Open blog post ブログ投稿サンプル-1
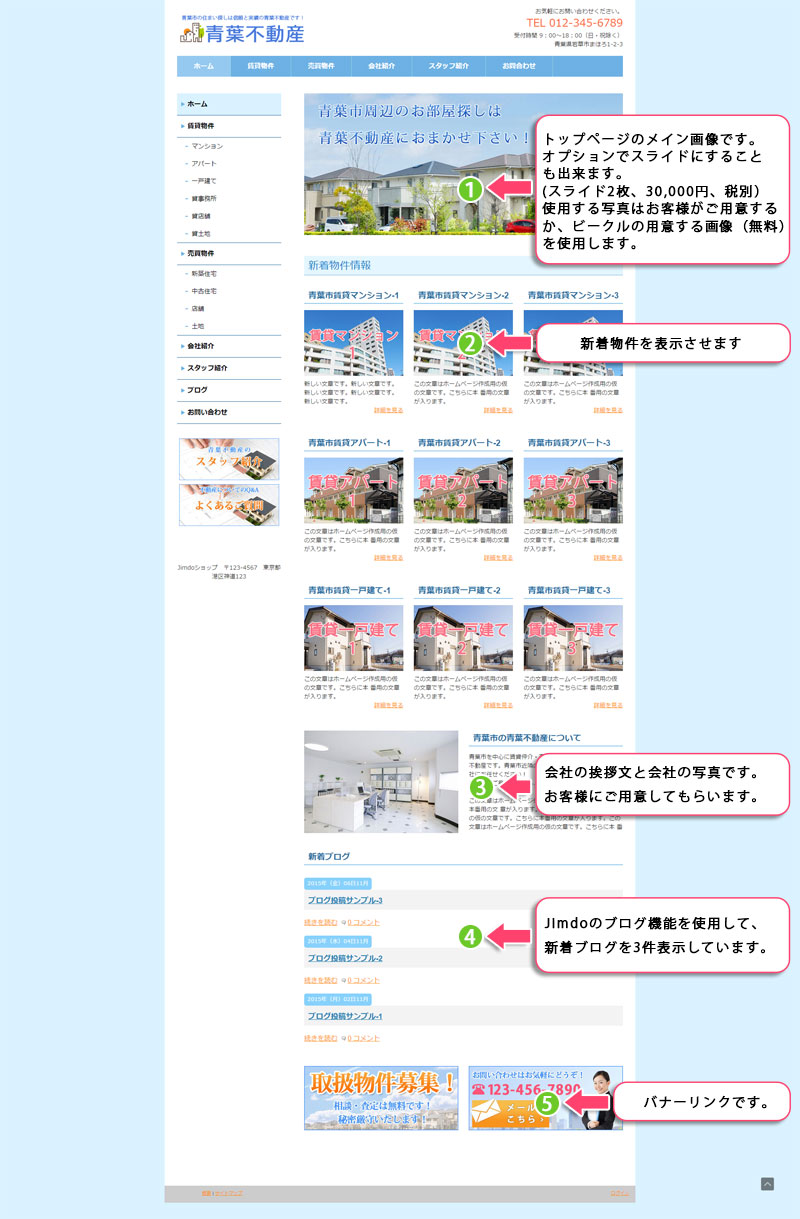800x1219 pixels. point(345,1016)
